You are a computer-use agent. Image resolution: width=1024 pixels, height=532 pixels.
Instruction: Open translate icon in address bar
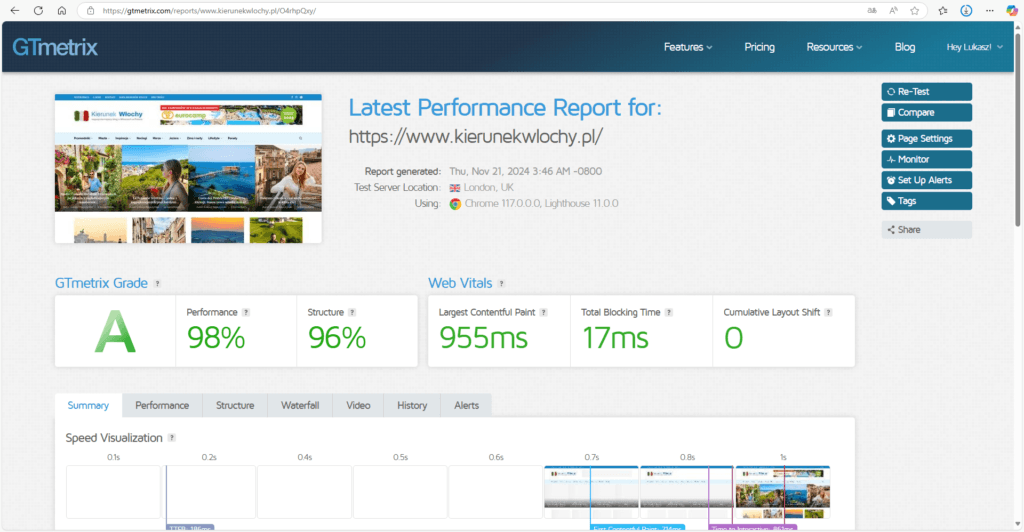click(872, 10)
